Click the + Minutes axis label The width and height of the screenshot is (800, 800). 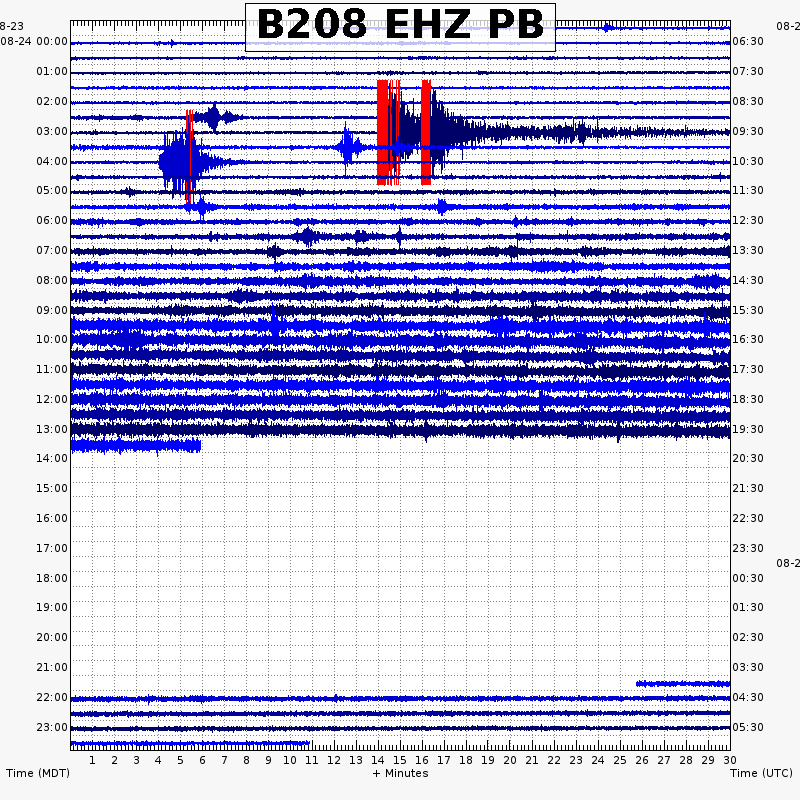click(401, 773)
